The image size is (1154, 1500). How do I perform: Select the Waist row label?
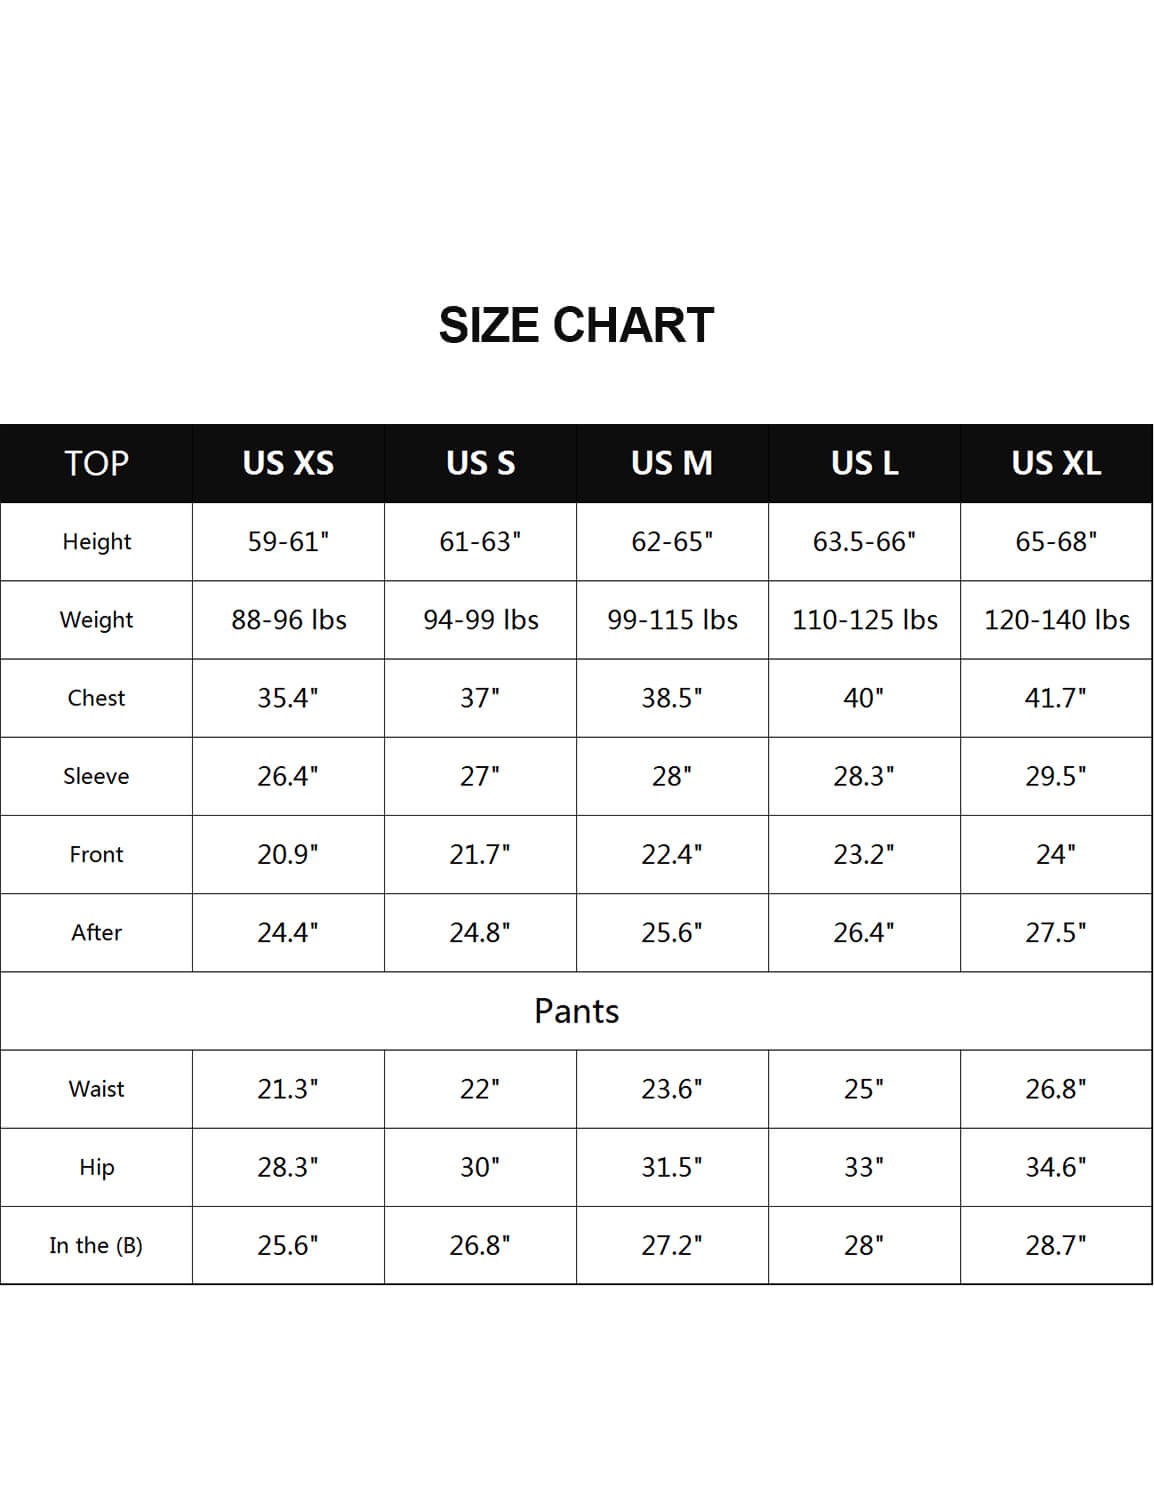(x=96, y=1089)
